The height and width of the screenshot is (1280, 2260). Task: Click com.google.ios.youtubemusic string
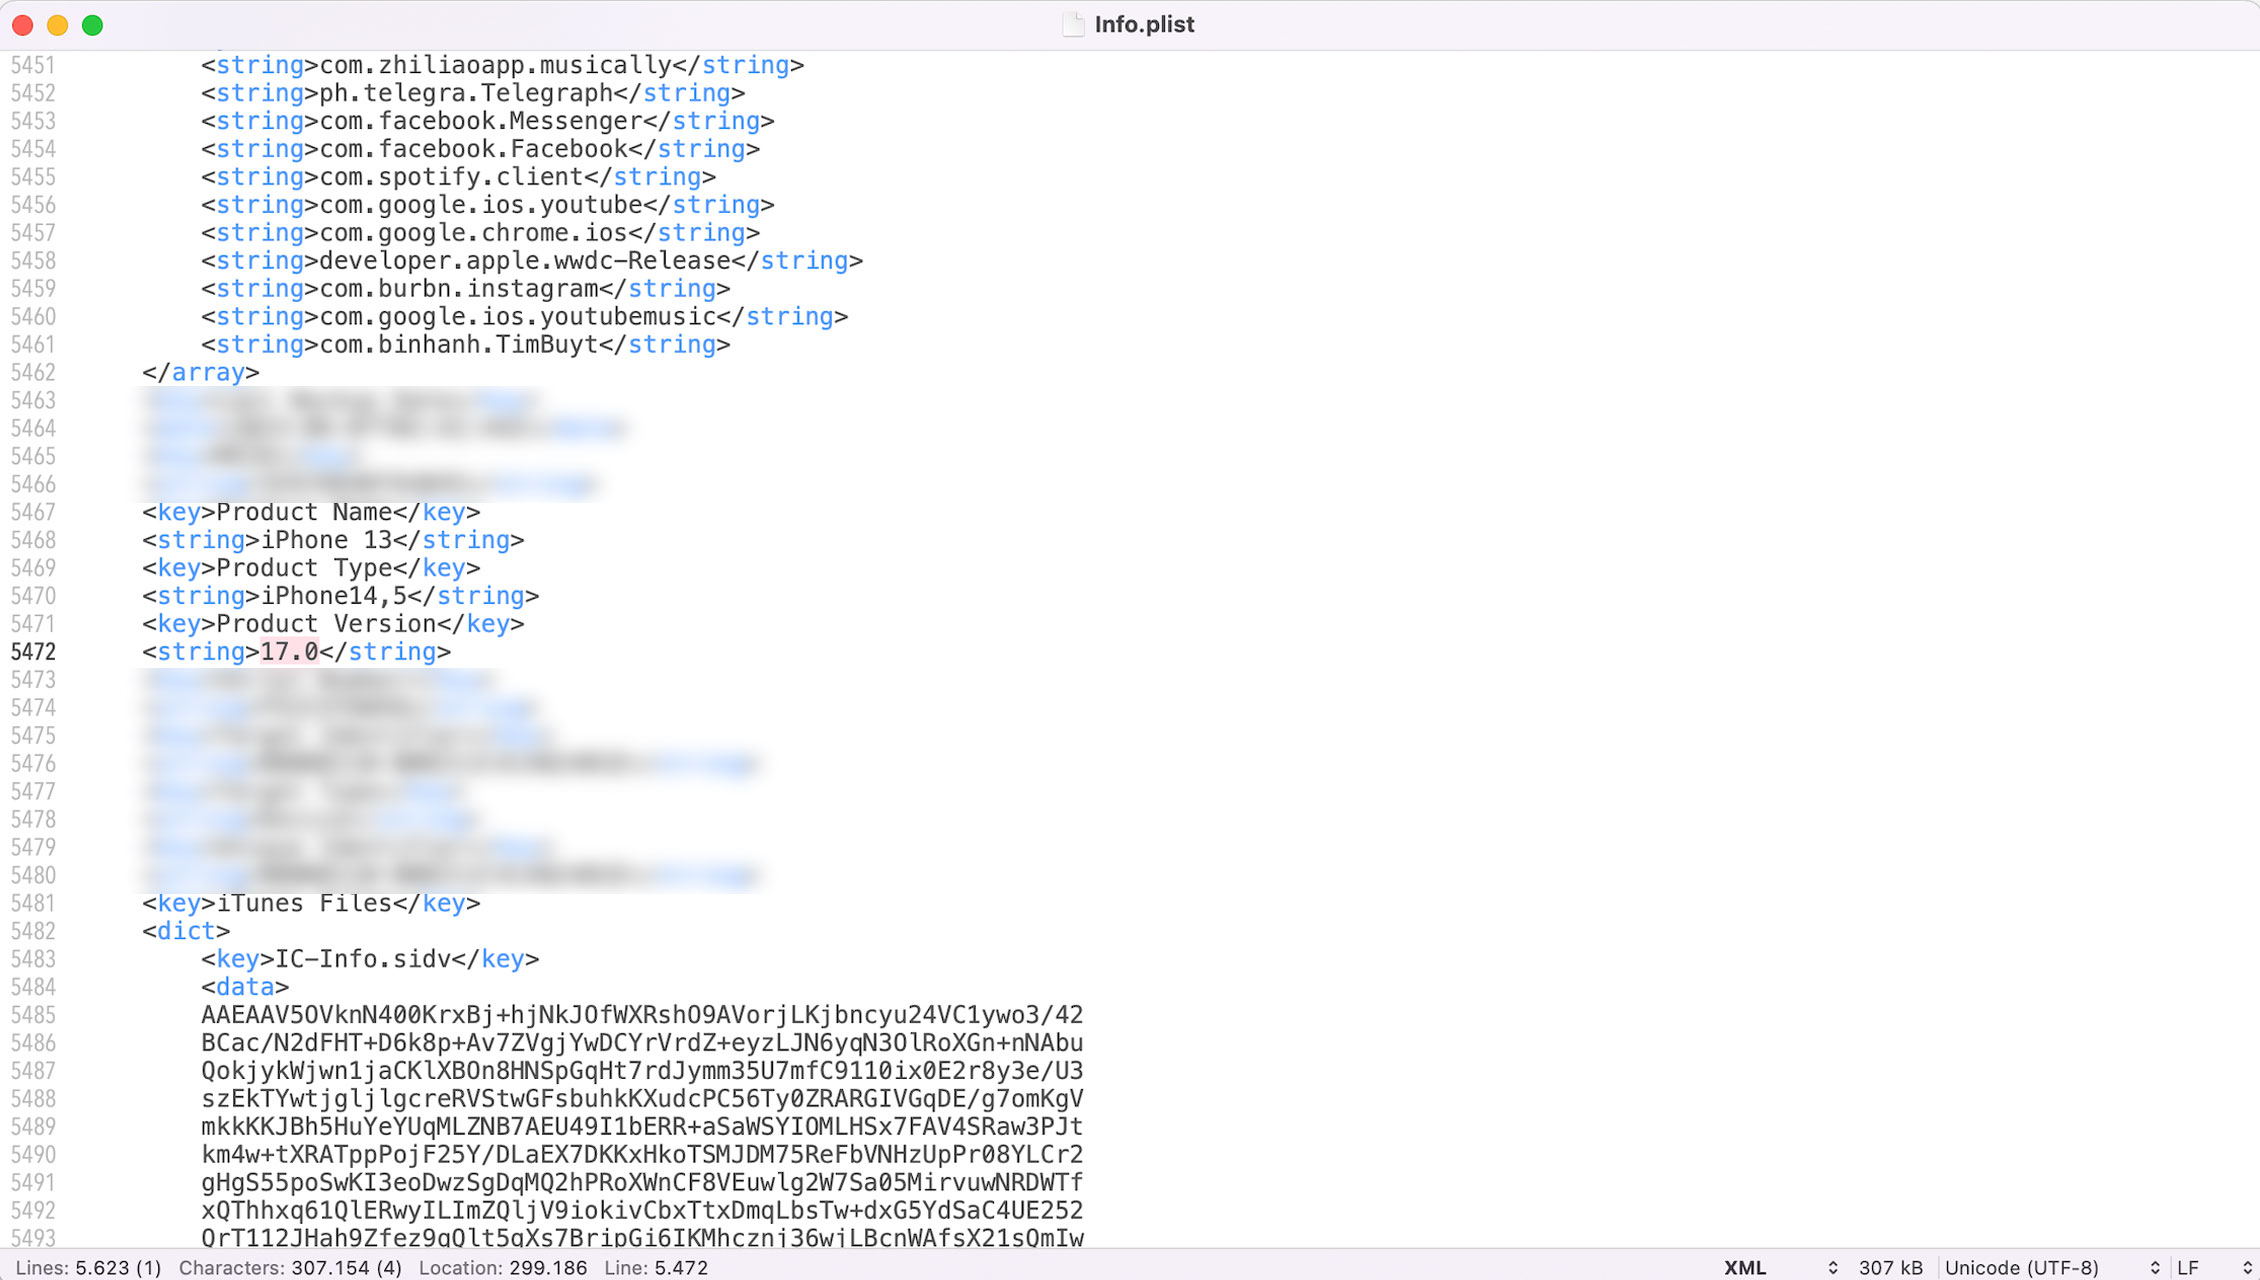[x=517, y=317]
